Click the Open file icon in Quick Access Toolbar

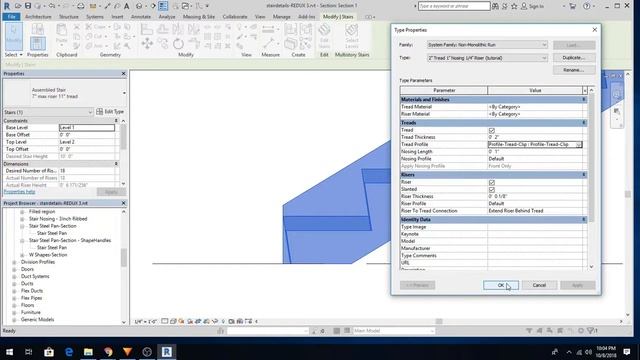click(18, 6)
